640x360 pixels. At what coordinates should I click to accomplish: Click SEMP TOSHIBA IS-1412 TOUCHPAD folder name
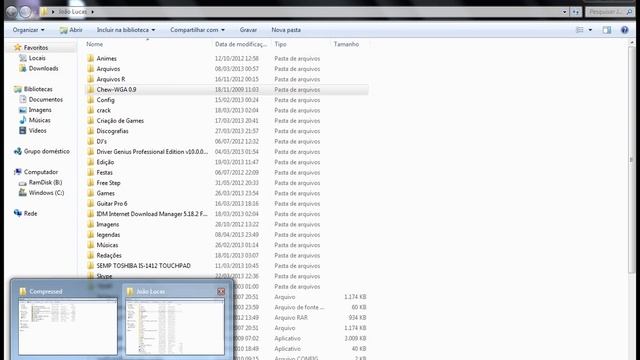(x=143, y=266)
